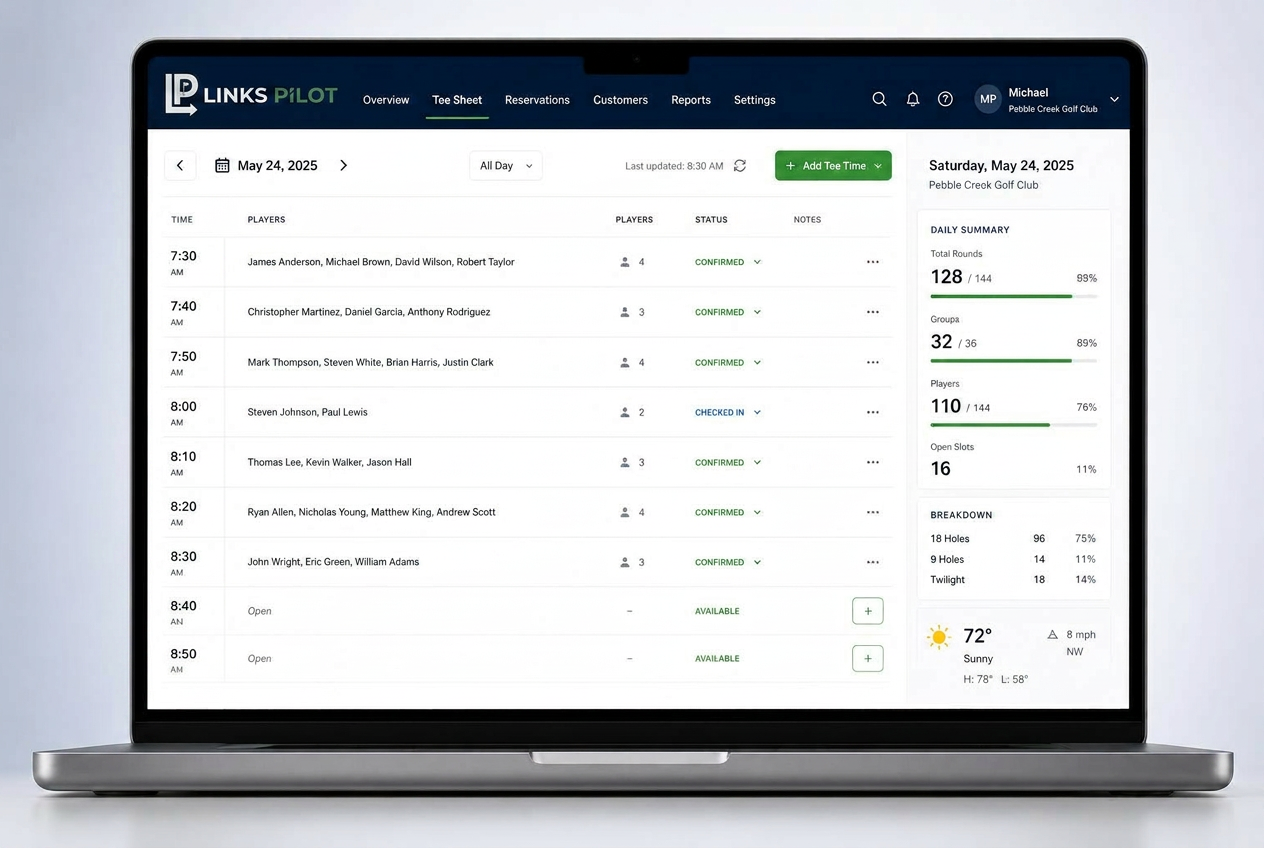Open notifications bell
Screen dimensions: 1264x848
913,99
